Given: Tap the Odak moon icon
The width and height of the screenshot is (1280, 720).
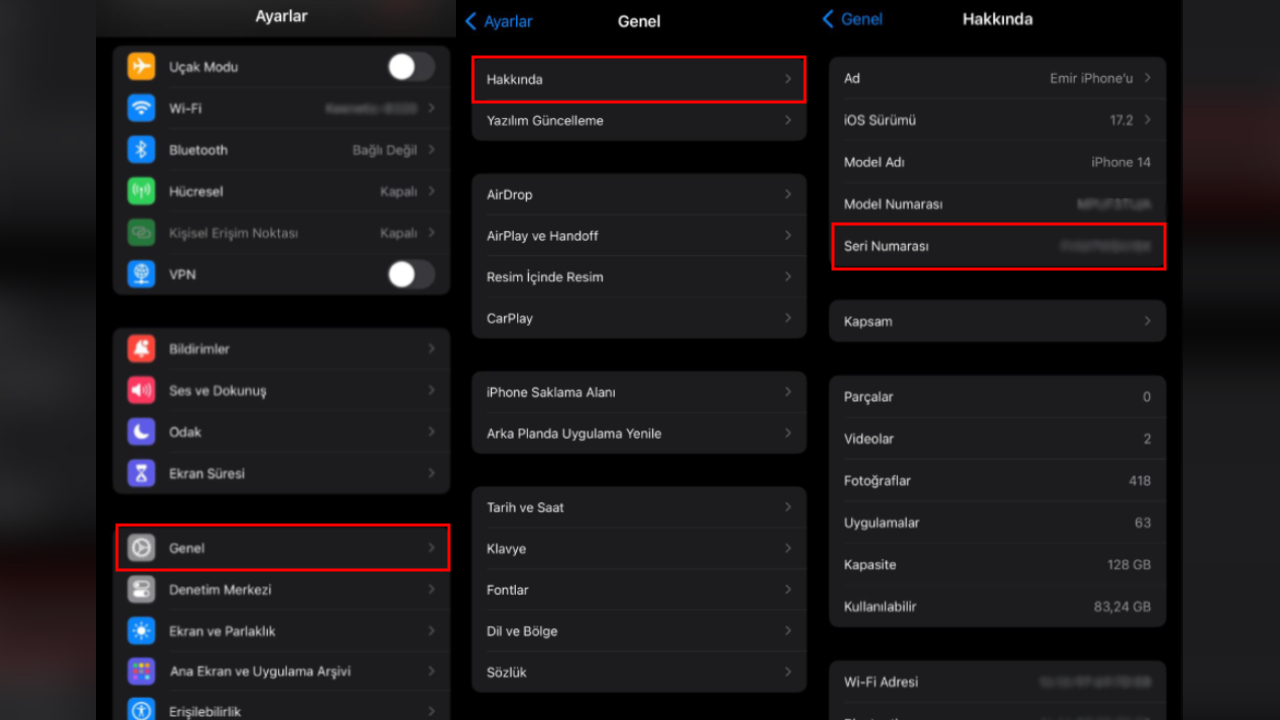Looking at the screenshot, I should tap(141, 432).
